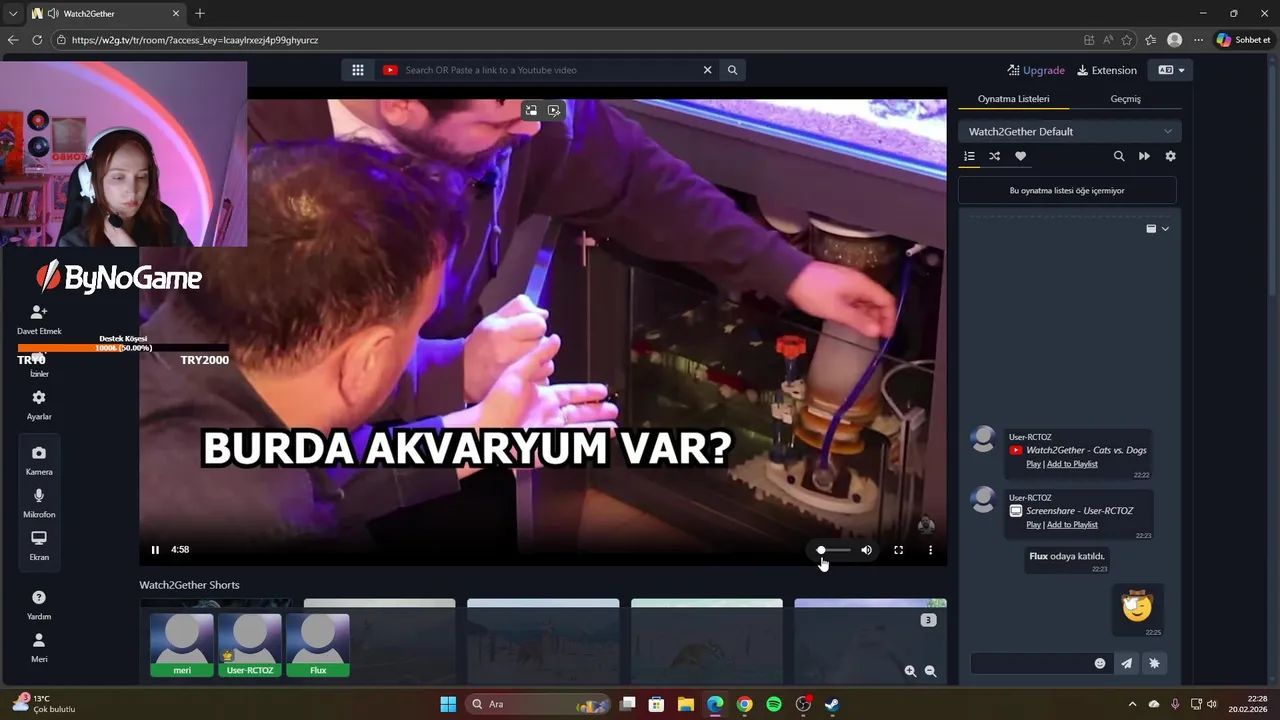The width and height of the screenshot is (1280, 720).
Task: Click the chat reaction burst button
Action: click(1154, 663)
